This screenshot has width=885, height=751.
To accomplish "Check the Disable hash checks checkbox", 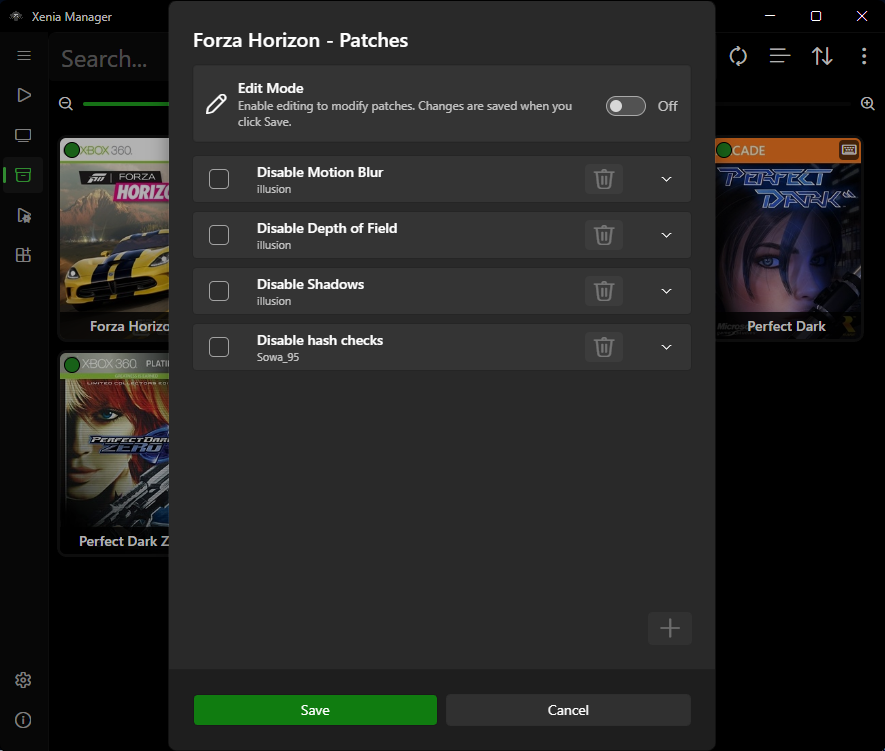I will (x=219, y=347).
